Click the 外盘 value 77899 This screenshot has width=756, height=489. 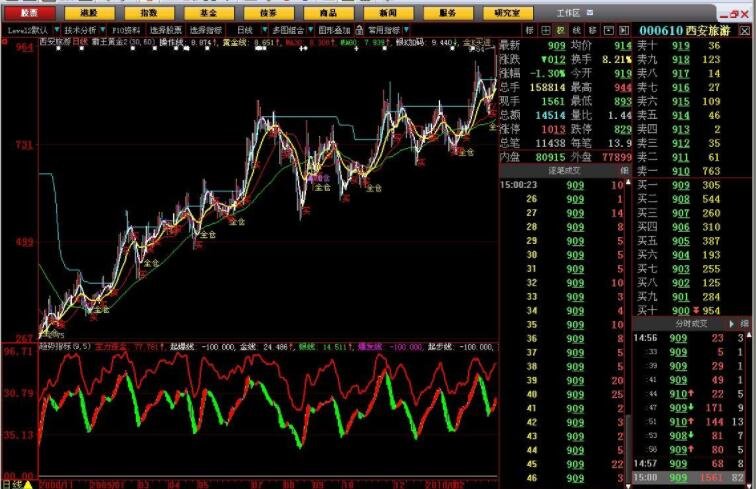tap(617, 157)
